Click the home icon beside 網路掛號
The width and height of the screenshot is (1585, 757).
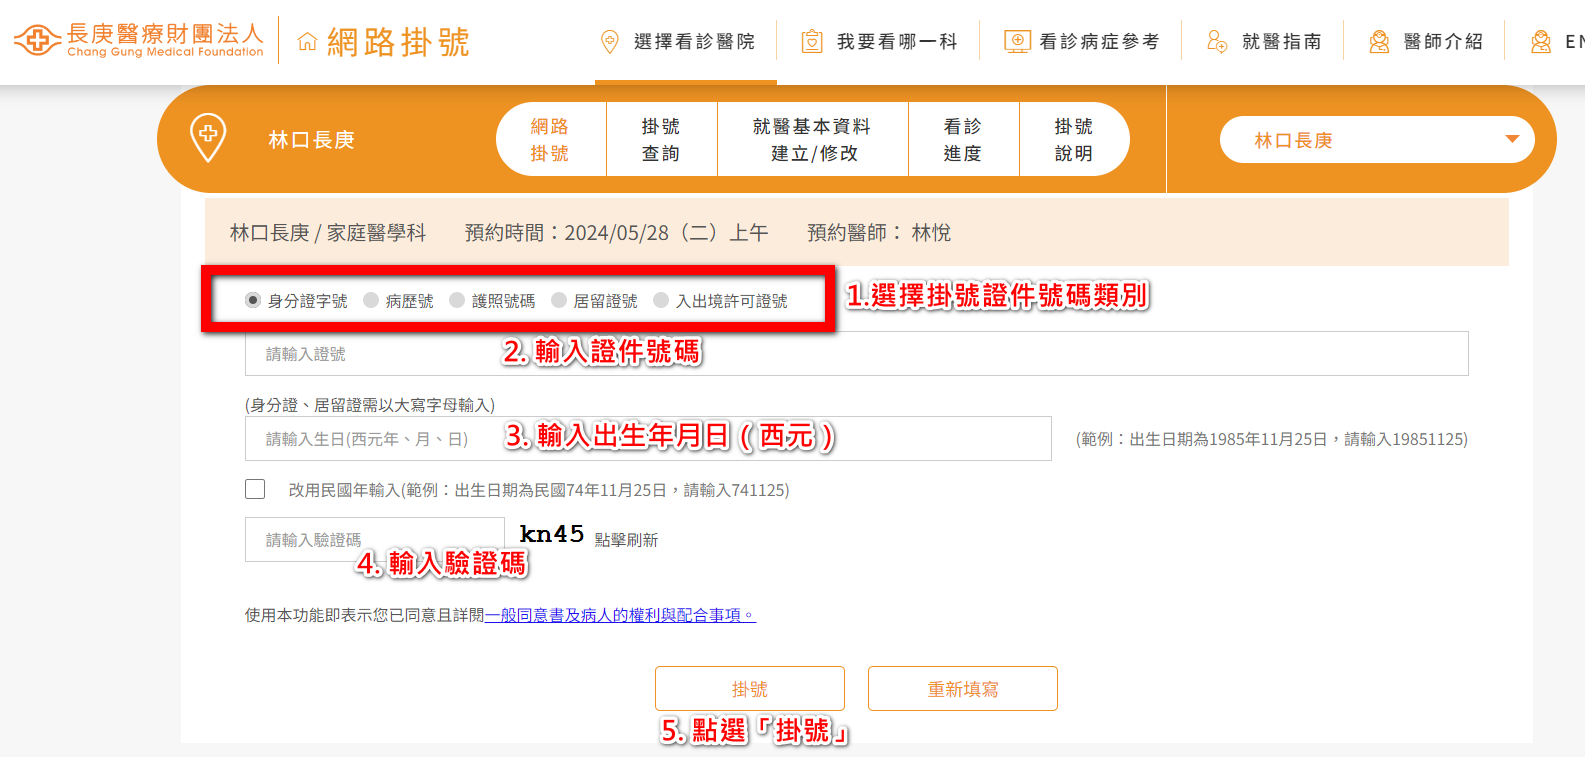pos(308,42)
